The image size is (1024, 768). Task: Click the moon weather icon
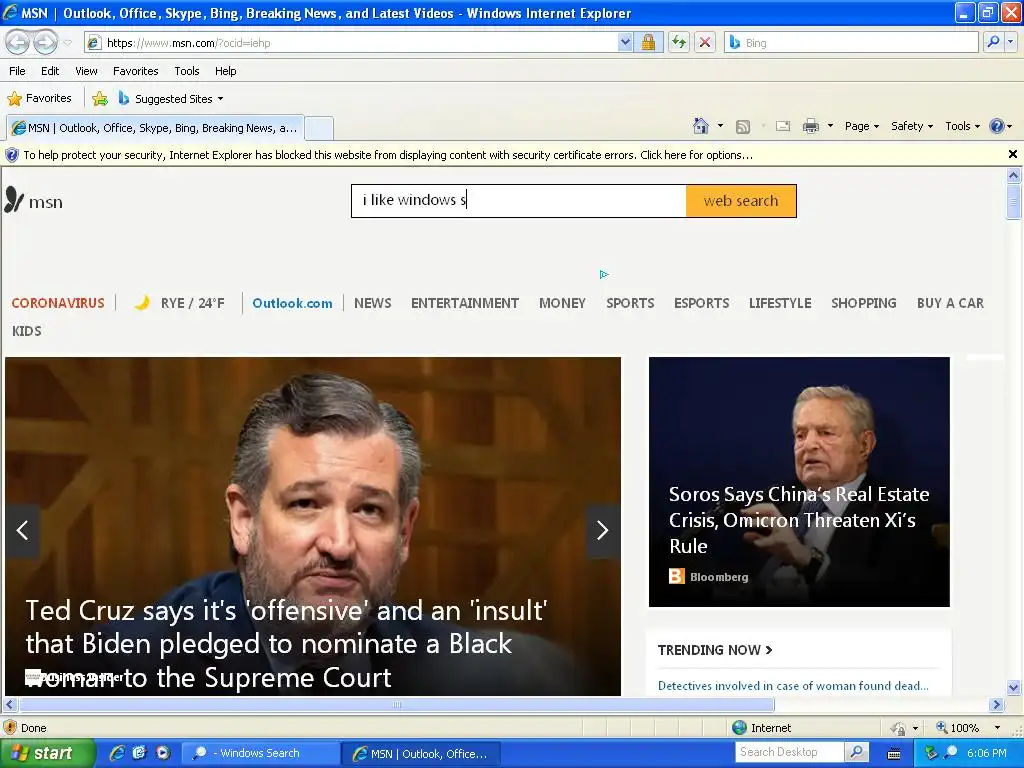coord(142,303)
